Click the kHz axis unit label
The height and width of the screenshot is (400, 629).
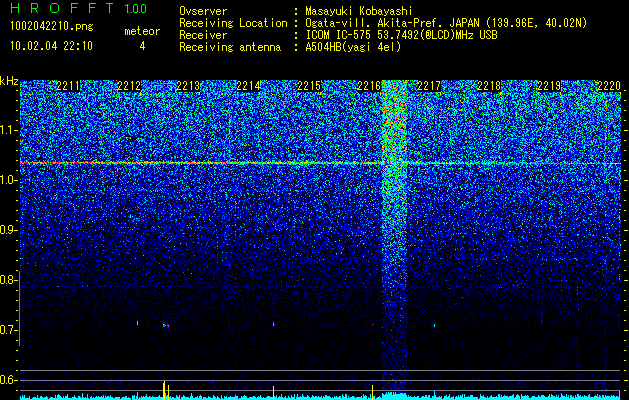click(9, 81)
